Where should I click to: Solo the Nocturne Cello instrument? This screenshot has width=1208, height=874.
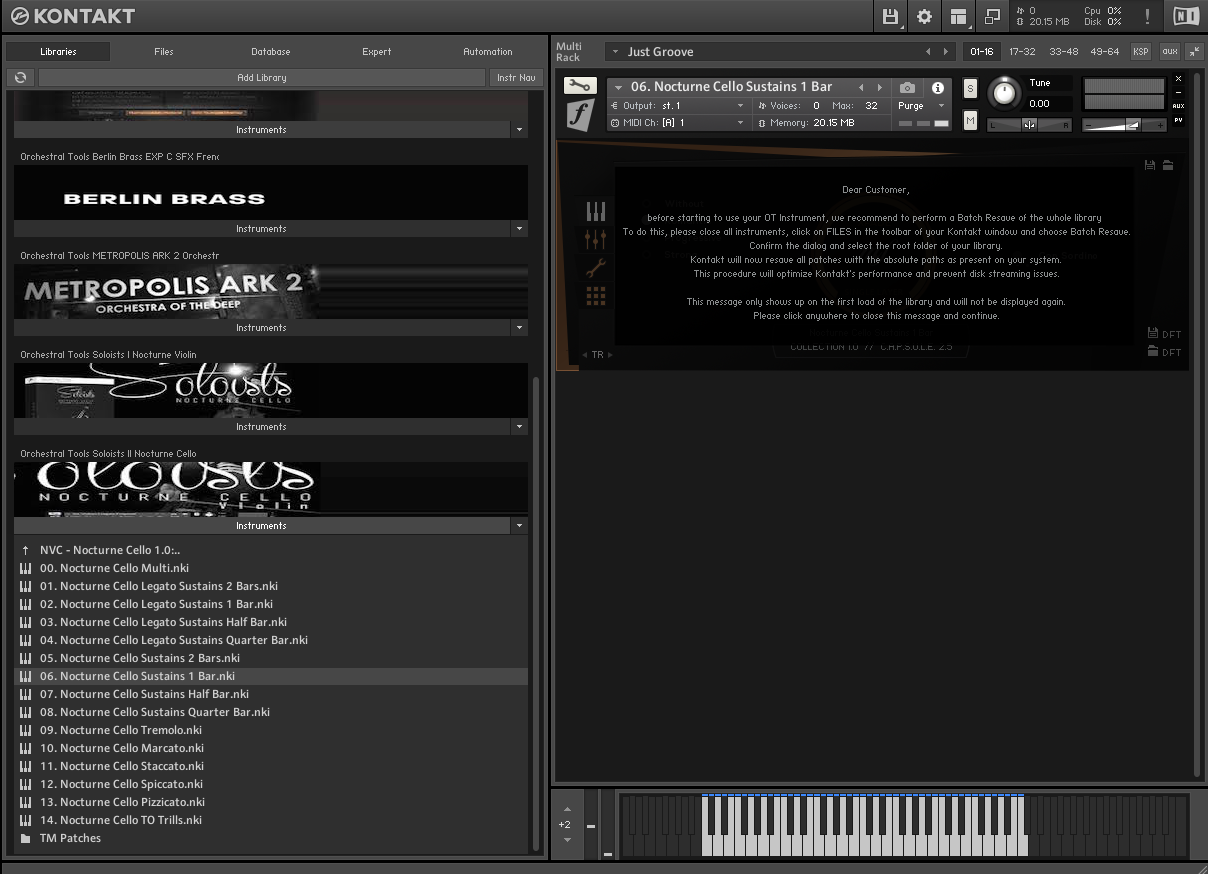(x=970, y=88)
